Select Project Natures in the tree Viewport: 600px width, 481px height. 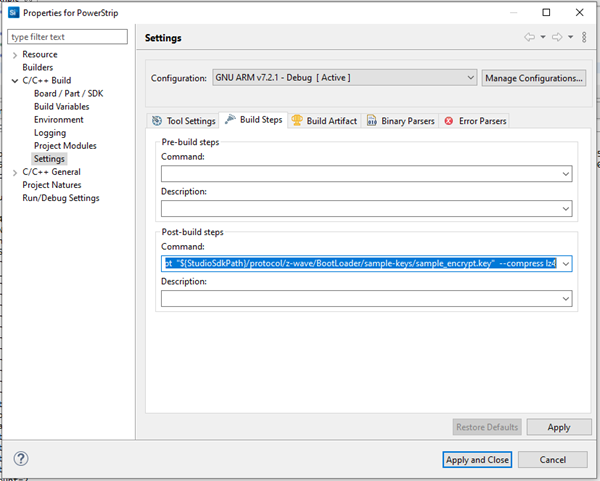pyautogui.click(x=52, y=185)
